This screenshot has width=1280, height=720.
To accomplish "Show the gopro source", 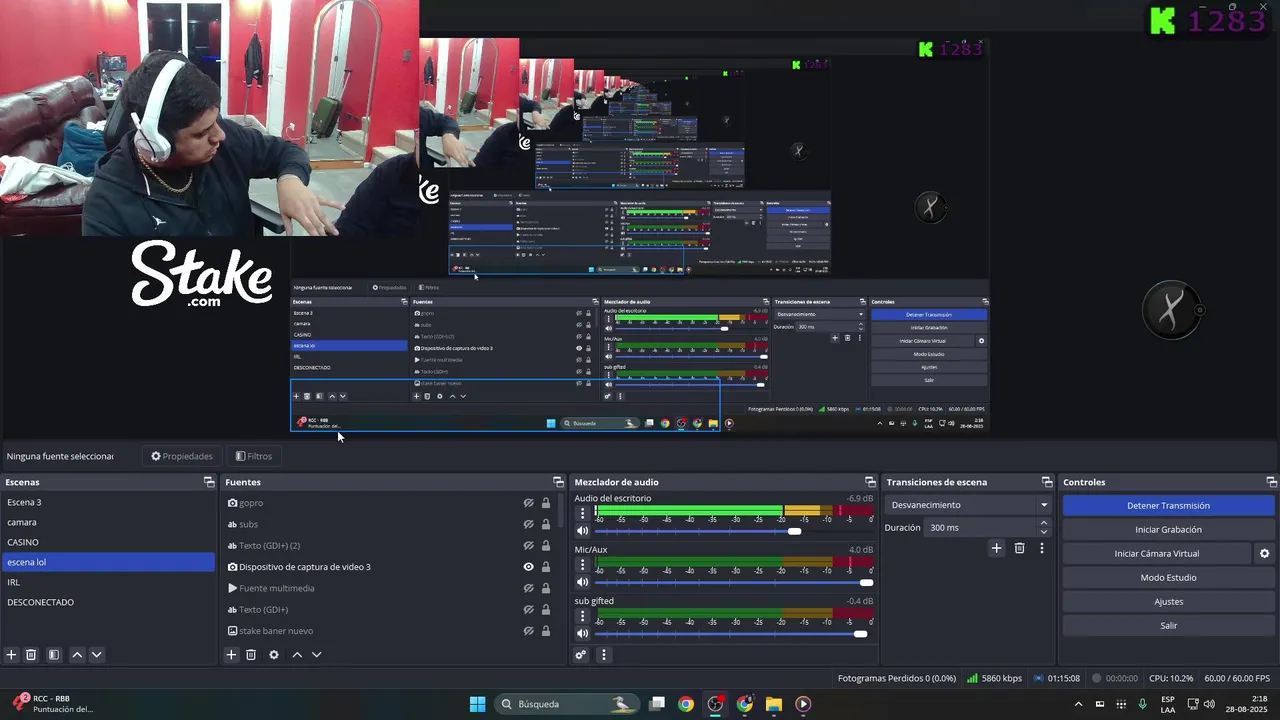I will pyautogui.click(x=528, y=503).
